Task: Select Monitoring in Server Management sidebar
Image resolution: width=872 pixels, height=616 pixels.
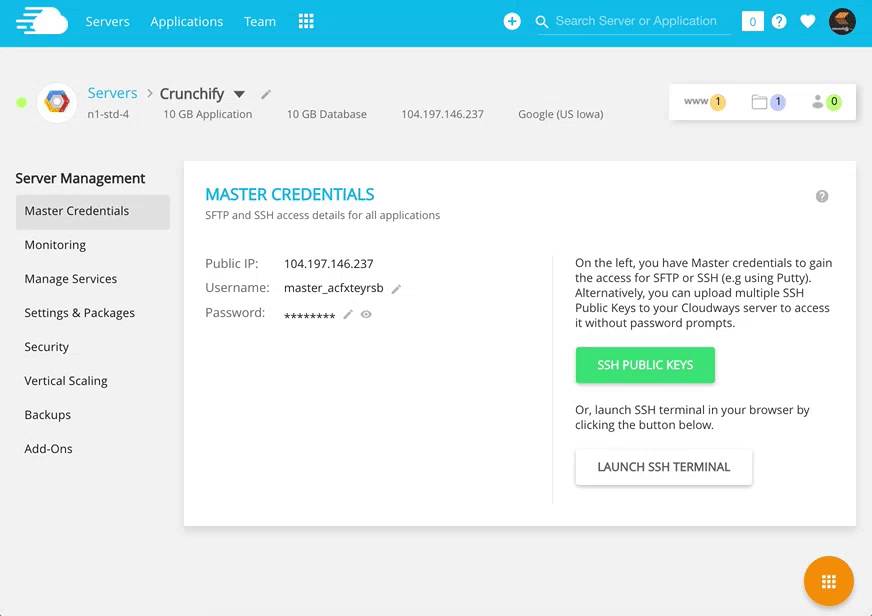Action: (55, 245)
